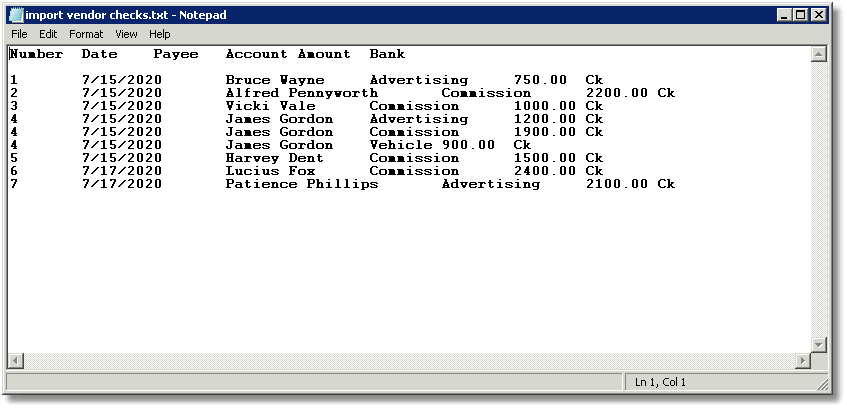Click the 'Number' header text
847x409 pixels.
(36, 54)
